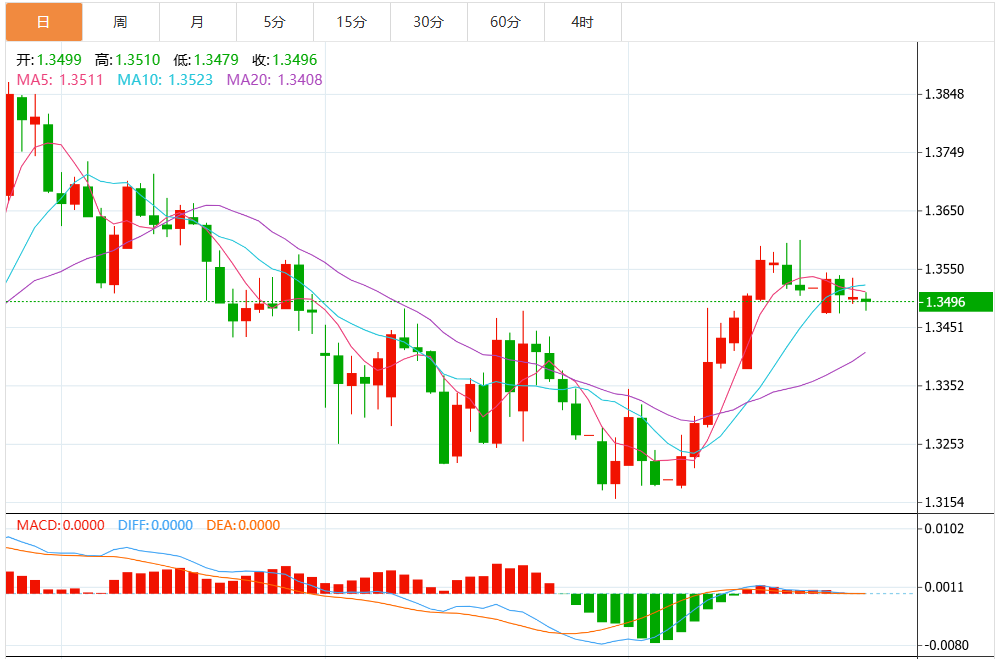Select the 30分 timeframe tab

coord(429,22)
